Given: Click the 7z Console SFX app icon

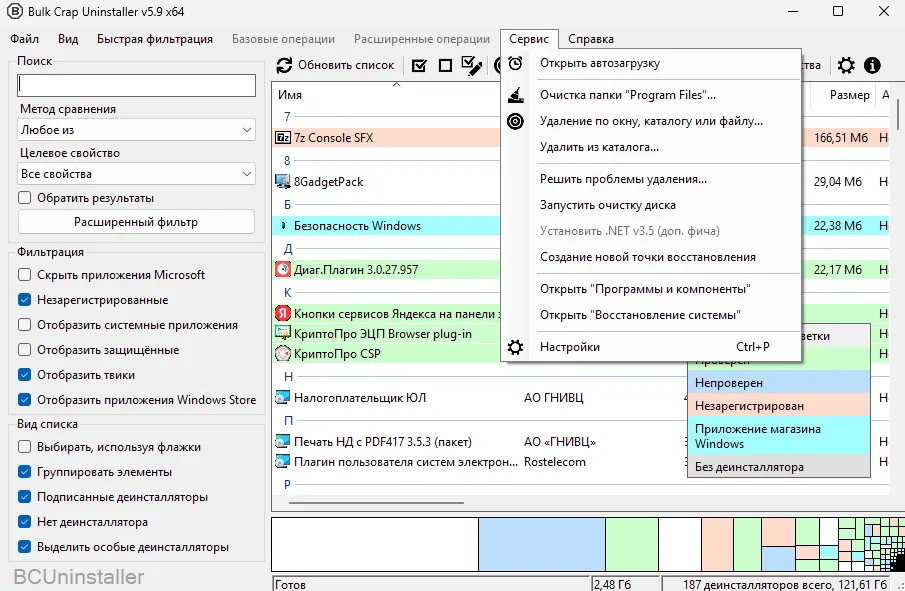Looking at the screenshot, I should pyautogui.click(x=283, y=138).
